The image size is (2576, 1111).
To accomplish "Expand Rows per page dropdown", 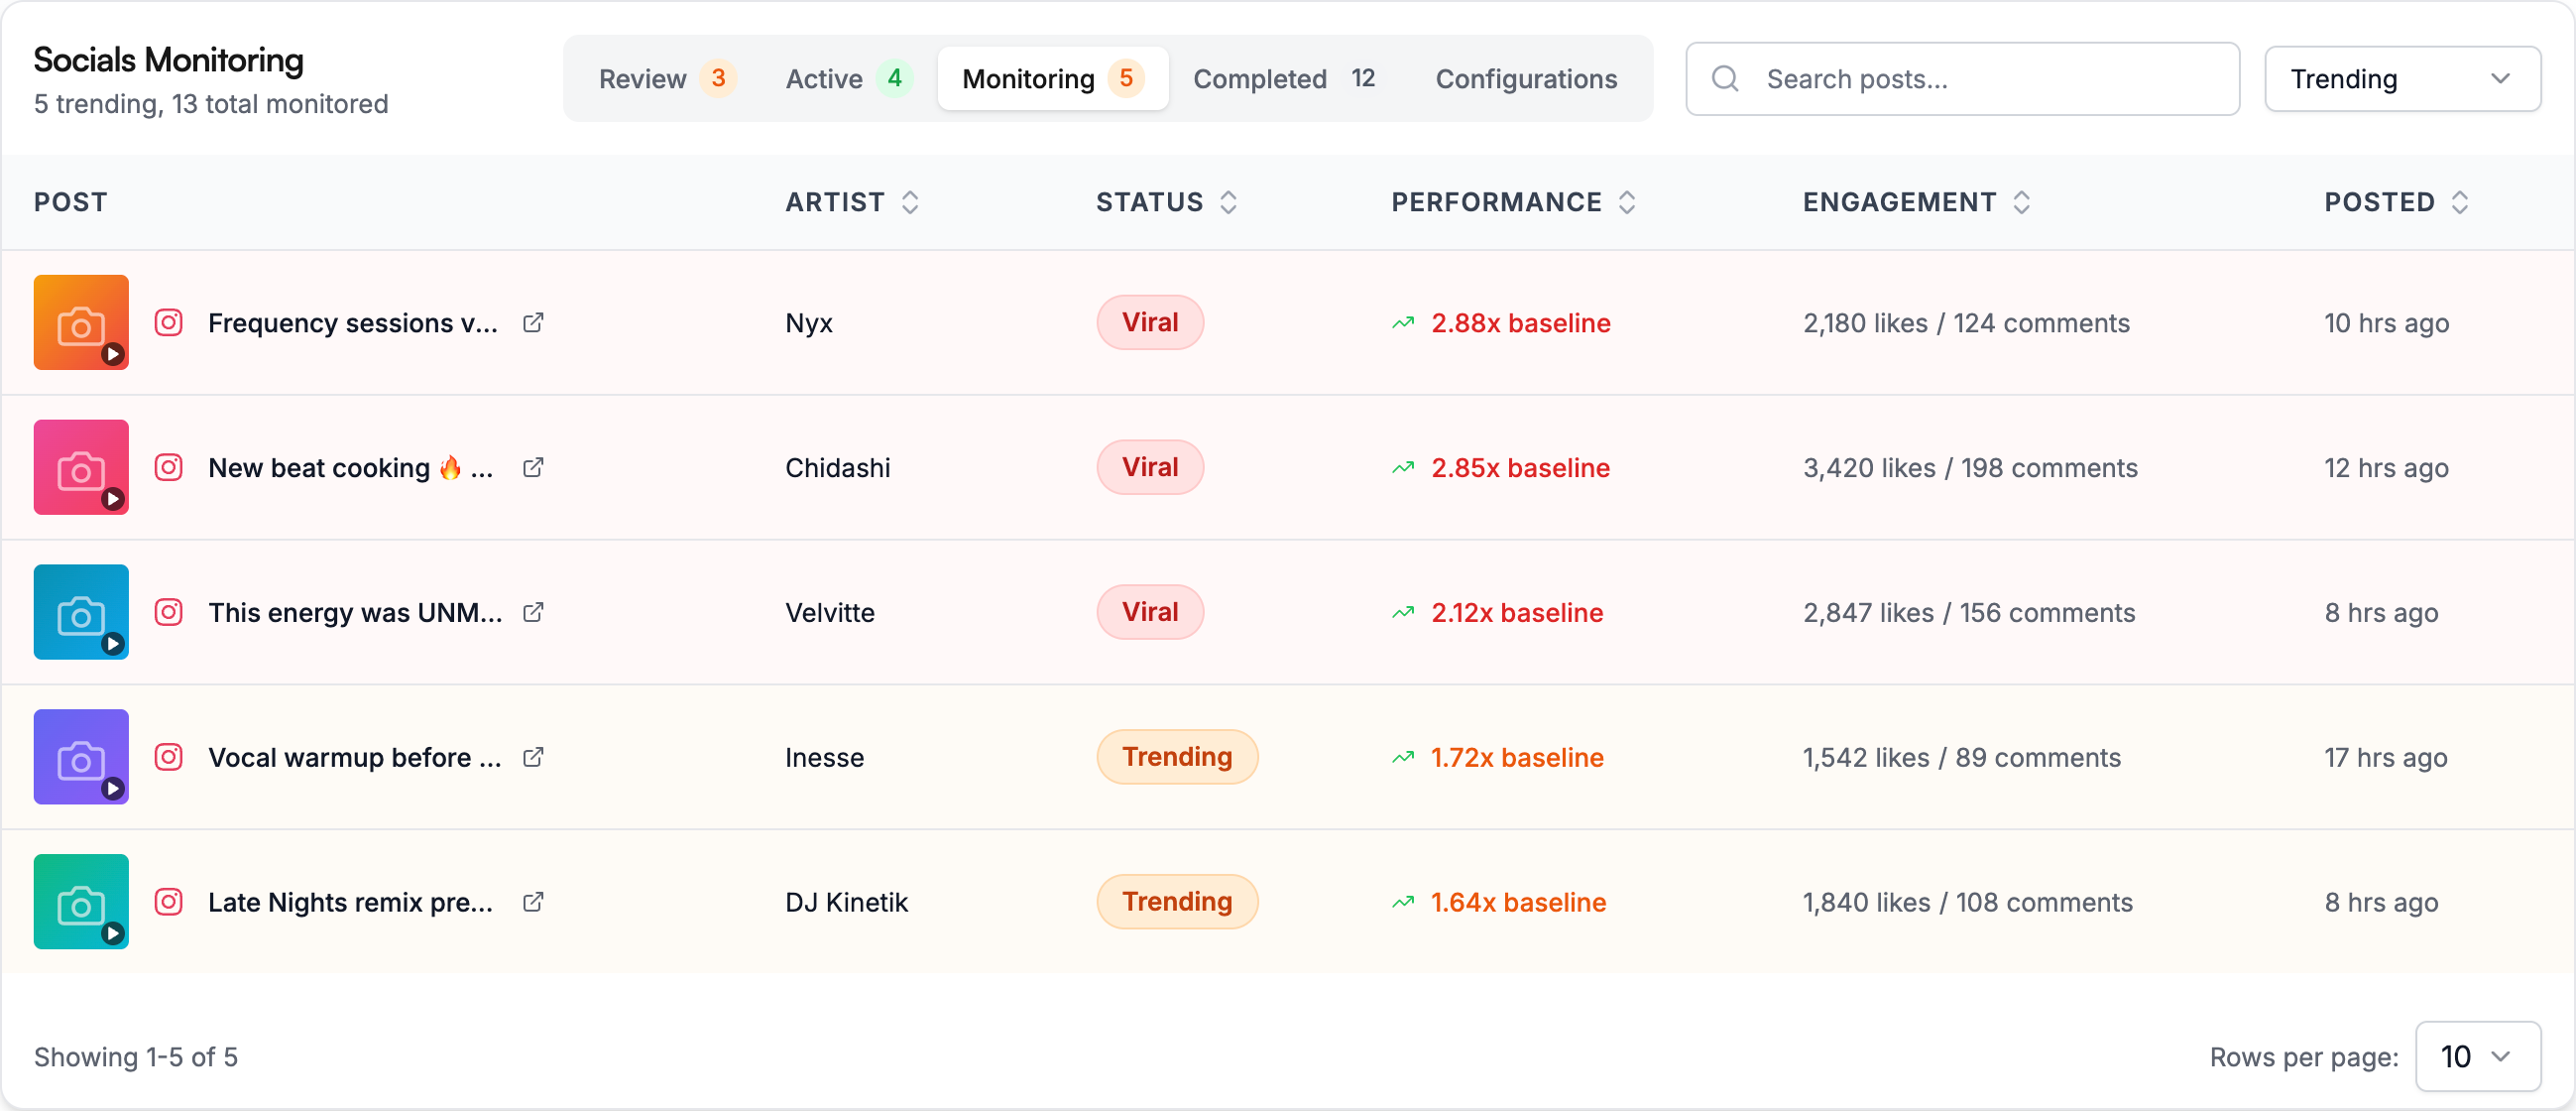I will click(x=2476, y=1056).
